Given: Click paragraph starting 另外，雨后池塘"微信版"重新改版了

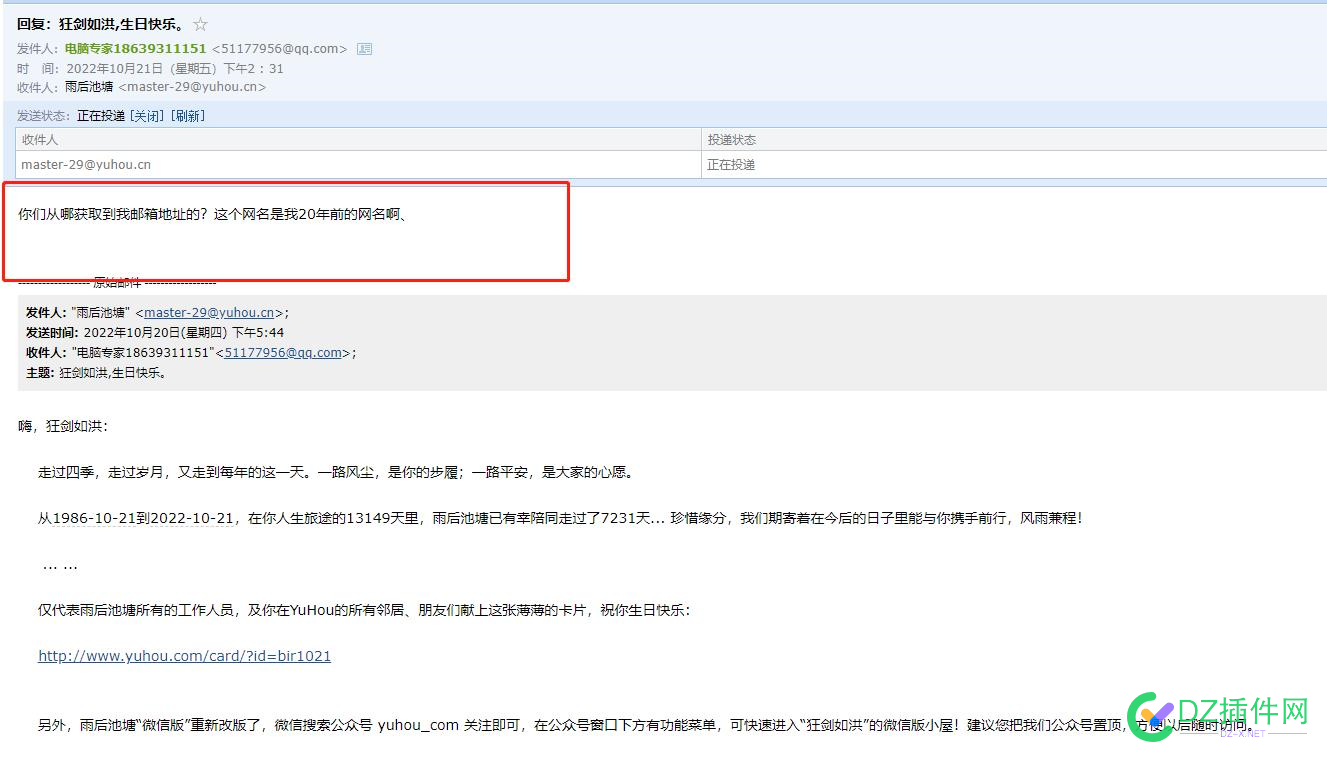Looking at the screenshot, I should (x=645, y=725).
